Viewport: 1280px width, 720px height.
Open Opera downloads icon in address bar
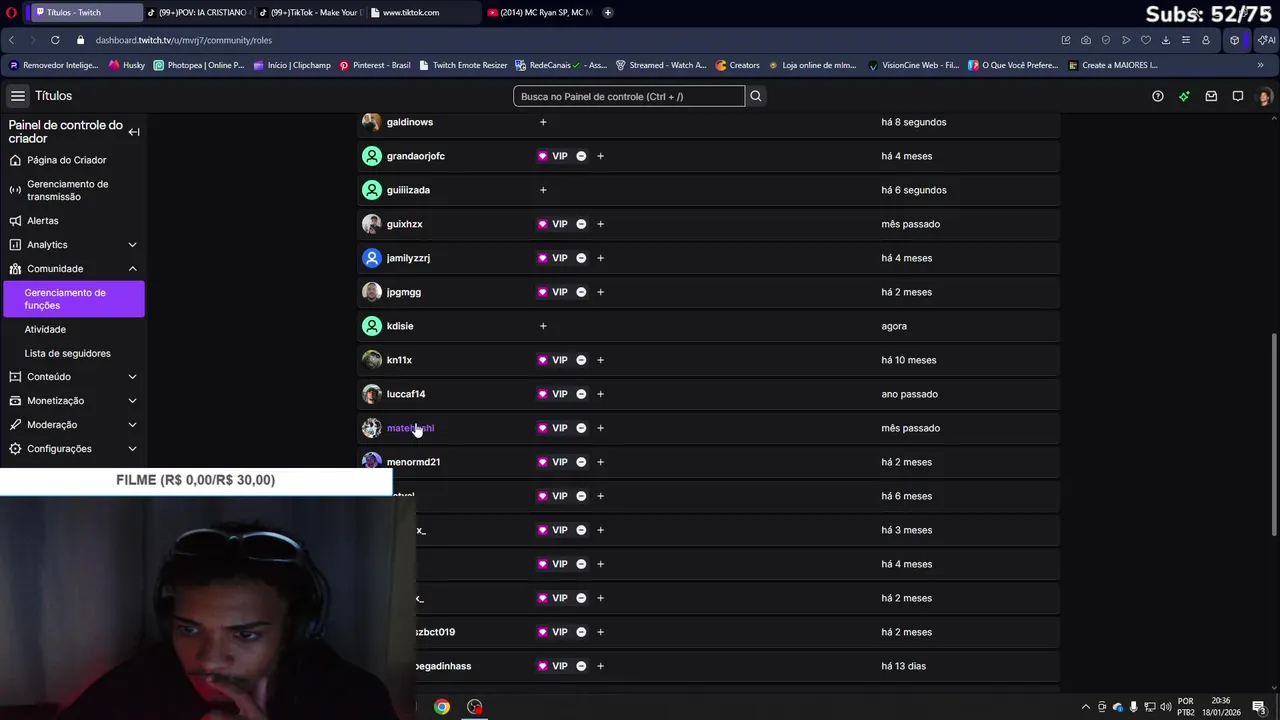click(1166, 40)
